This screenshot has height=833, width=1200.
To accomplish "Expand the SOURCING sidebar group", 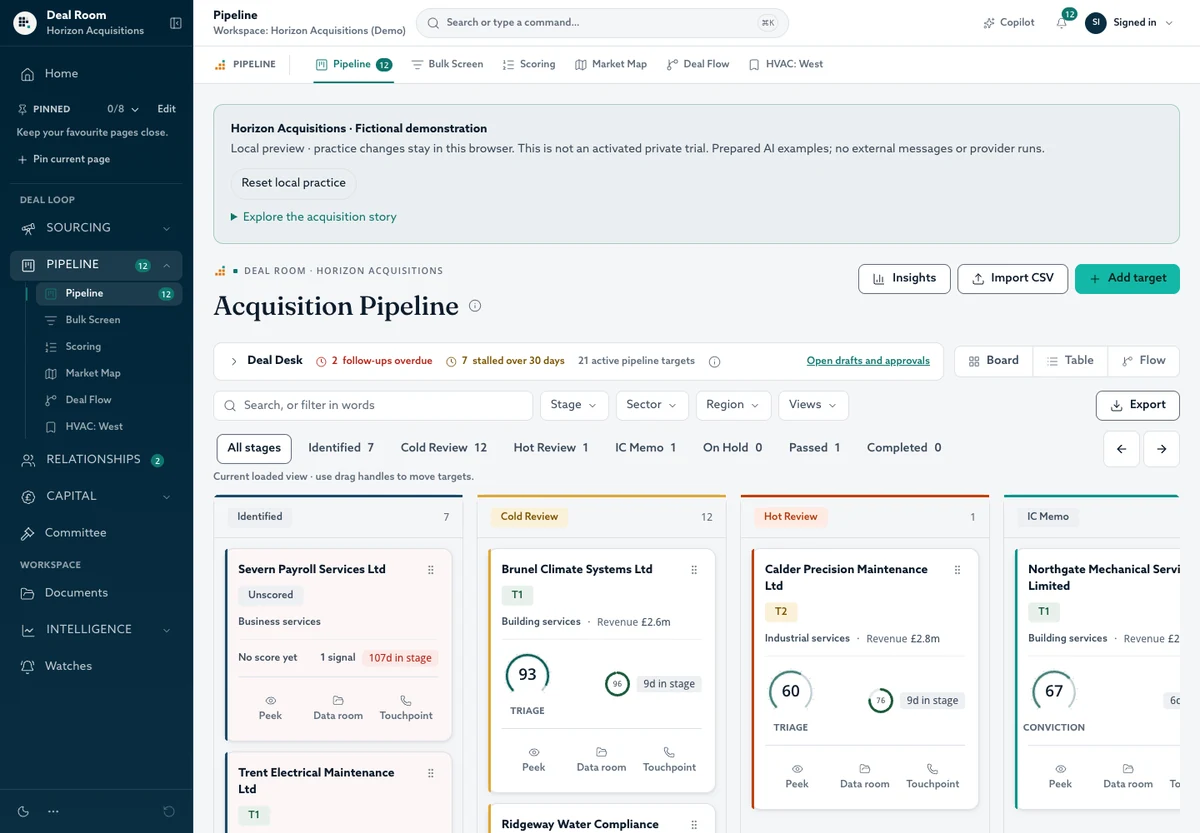I will point(96,228).
